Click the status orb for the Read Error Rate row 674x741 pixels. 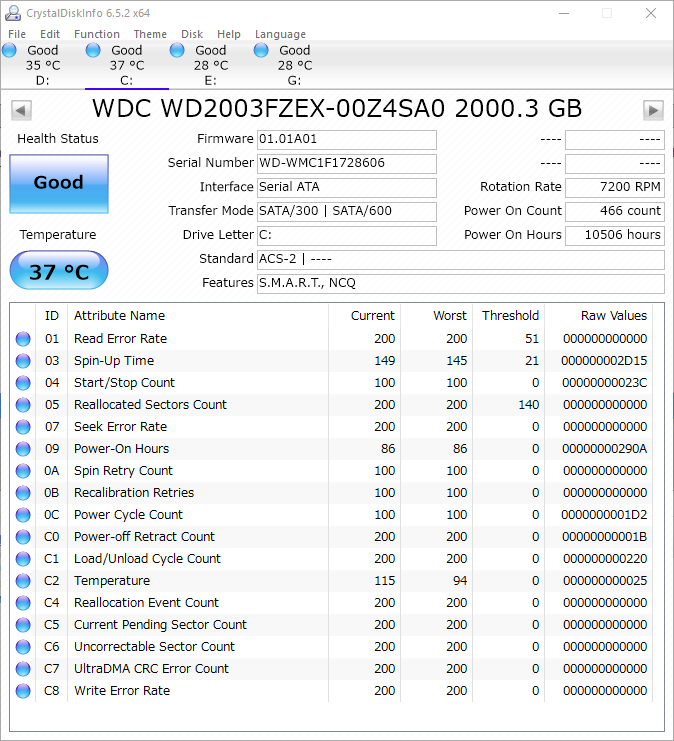(23, 339)
